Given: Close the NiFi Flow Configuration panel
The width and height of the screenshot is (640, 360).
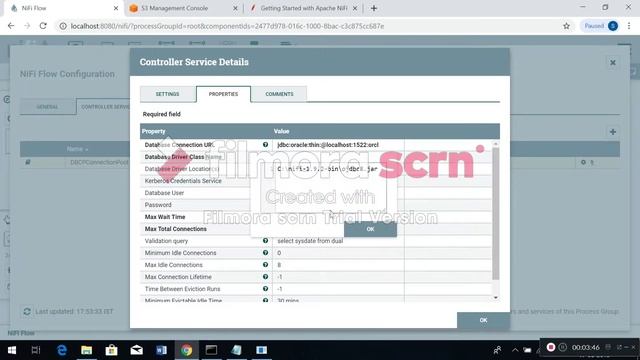Looking at the screenshot, I should [x=613, y=62].
